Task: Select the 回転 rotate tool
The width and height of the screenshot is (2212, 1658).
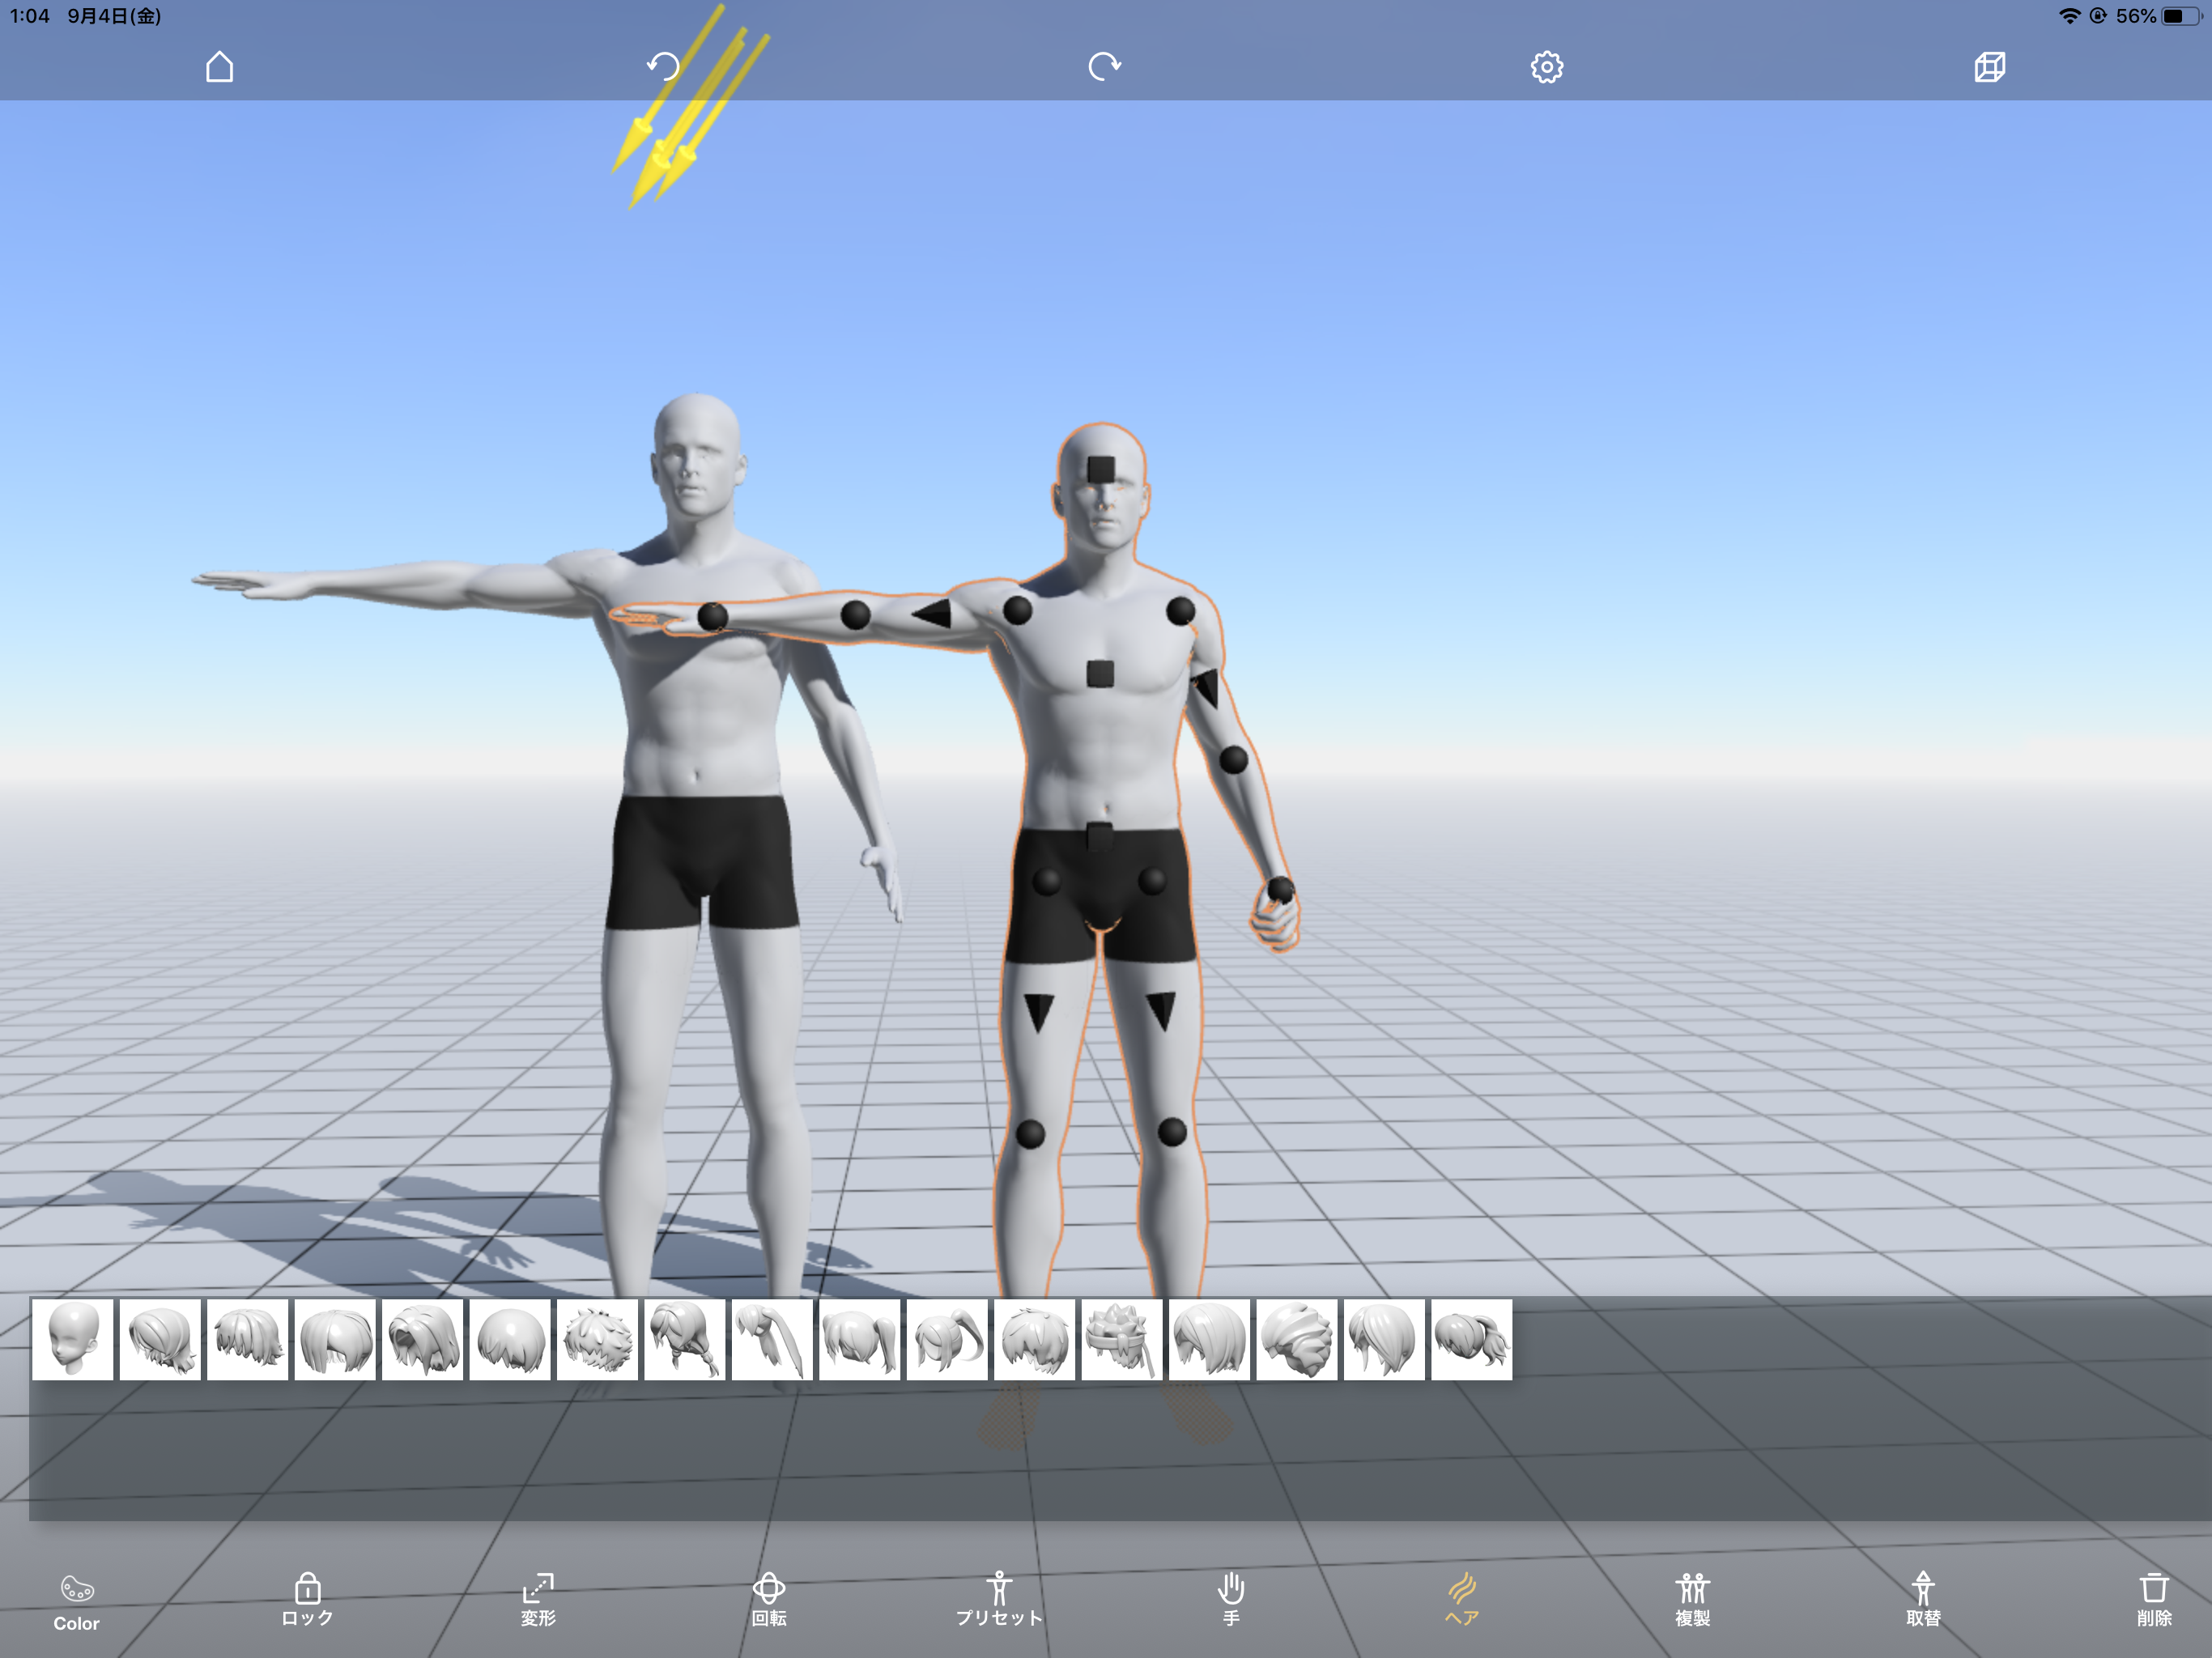Action: [769, 1600]
